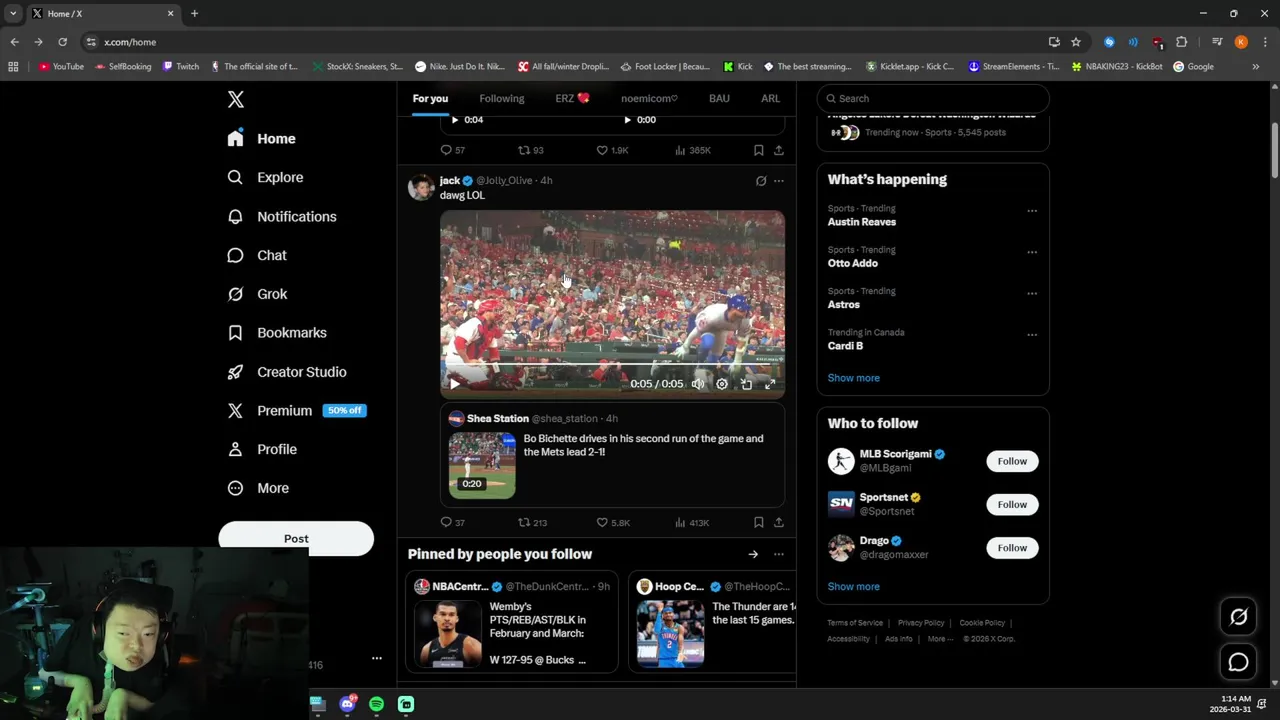
Task: Click the X search field
Action: (933, 98)
